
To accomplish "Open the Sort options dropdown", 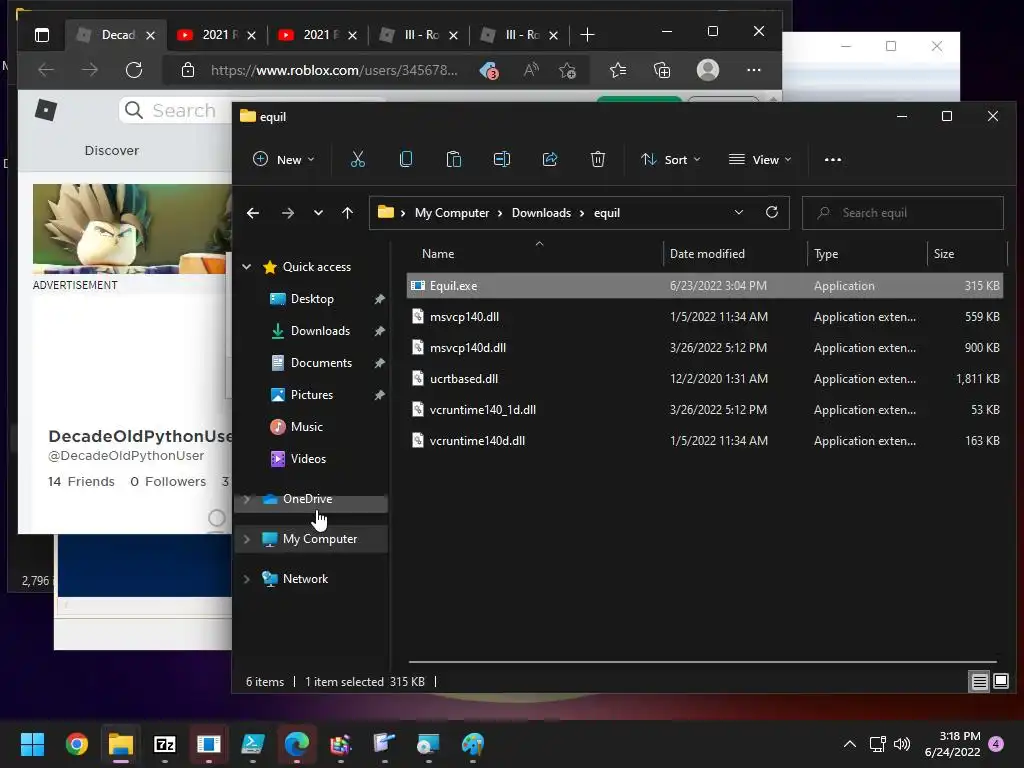I will click(671, 159).
